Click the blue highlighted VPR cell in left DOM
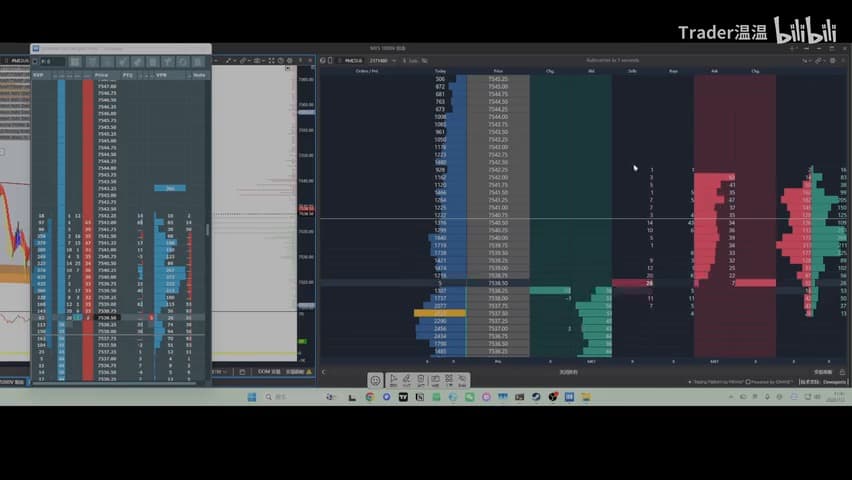This screenshot has height=480, width=852. pyautogui.click(x=170, y=188)
